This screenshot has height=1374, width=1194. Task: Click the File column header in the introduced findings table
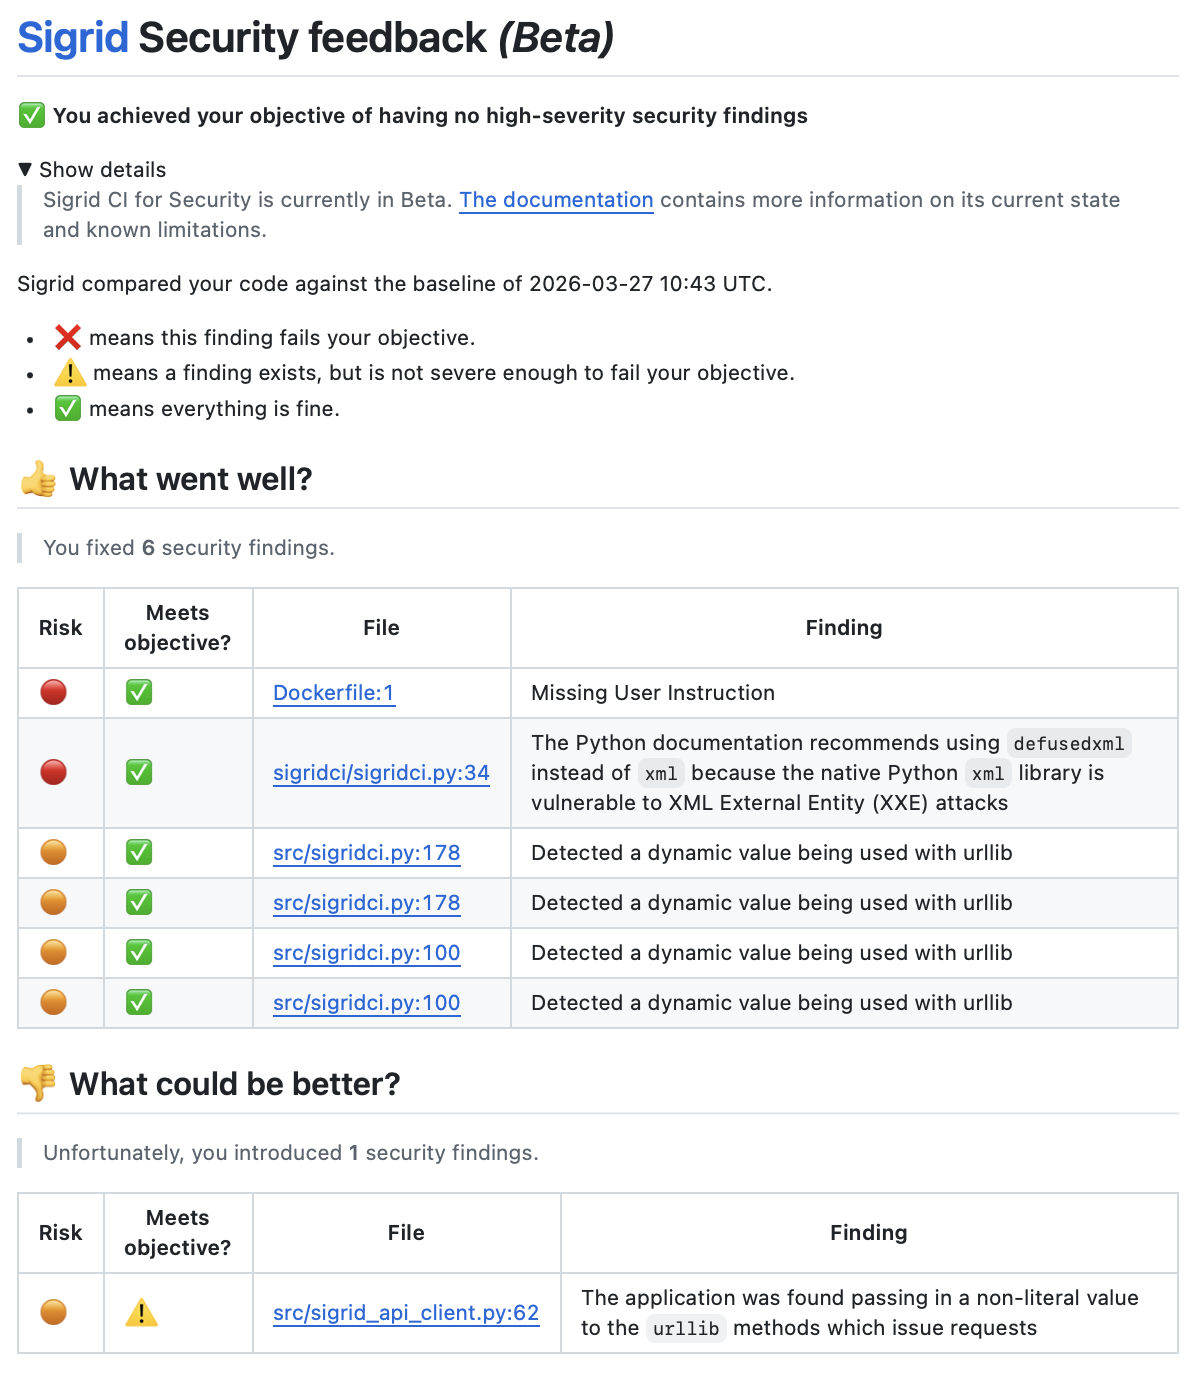click(x=406, y=1233)
